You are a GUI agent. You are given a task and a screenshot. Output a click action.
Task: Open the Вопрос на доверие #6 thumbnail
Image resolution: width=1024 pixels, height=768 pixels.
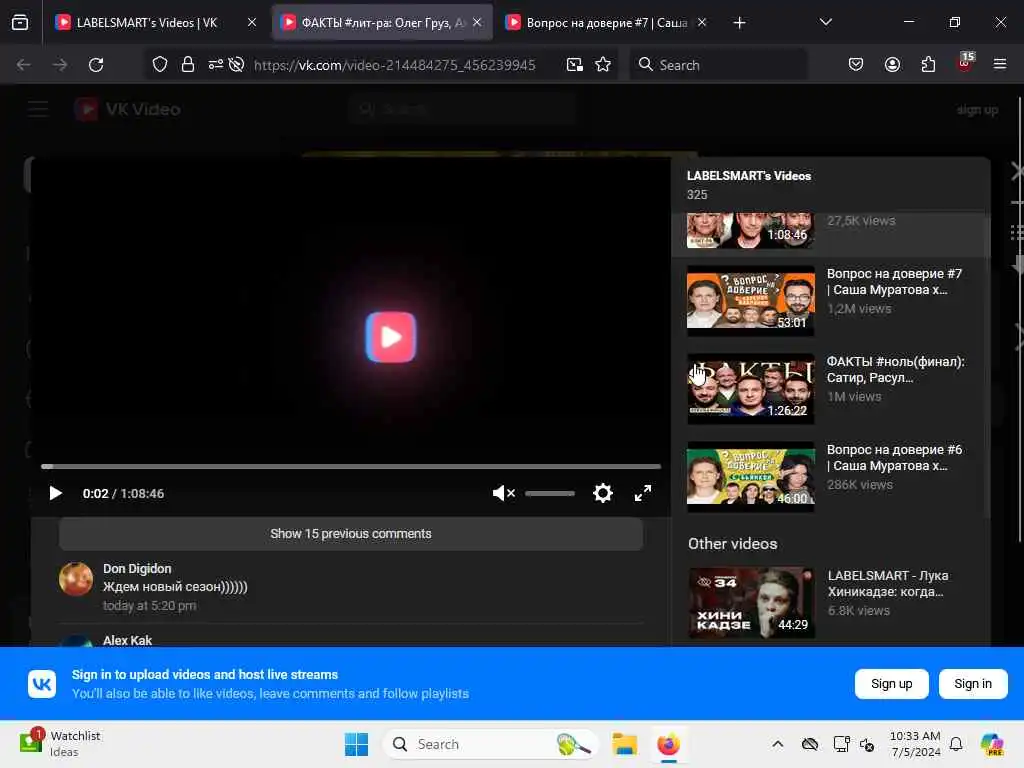(x=750, y=477)
